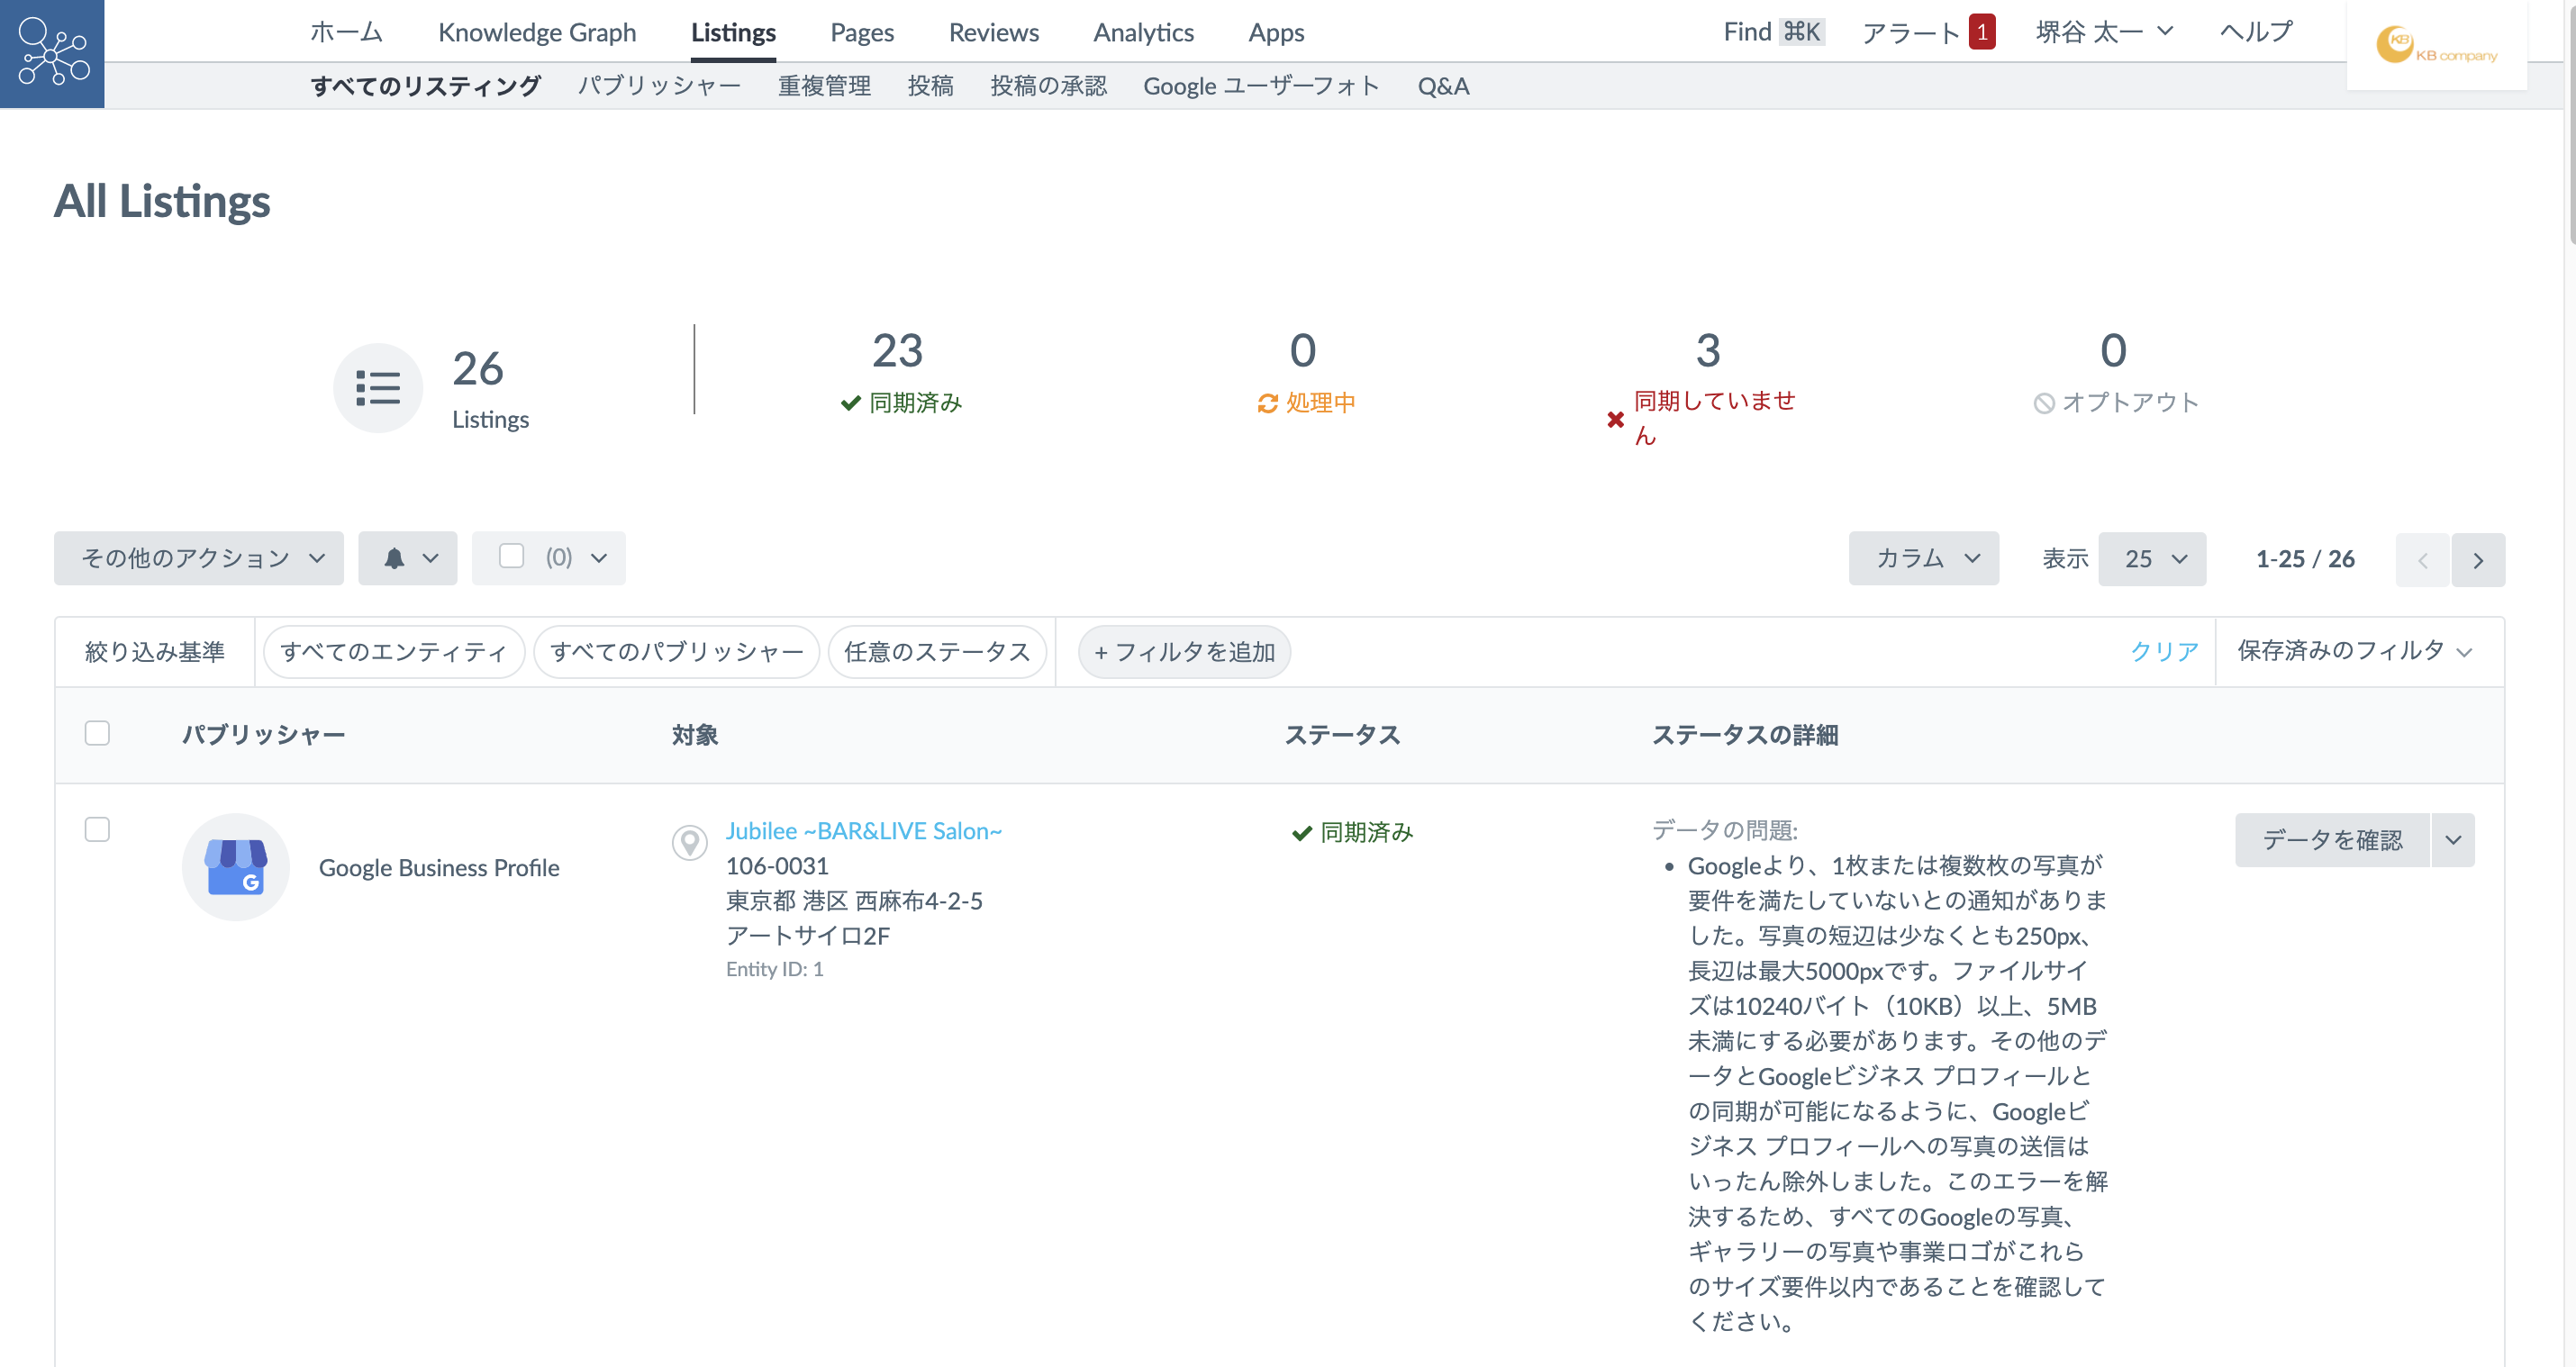Click the Listings list icon circle
2576x1367 pixels.
point(378,388)
